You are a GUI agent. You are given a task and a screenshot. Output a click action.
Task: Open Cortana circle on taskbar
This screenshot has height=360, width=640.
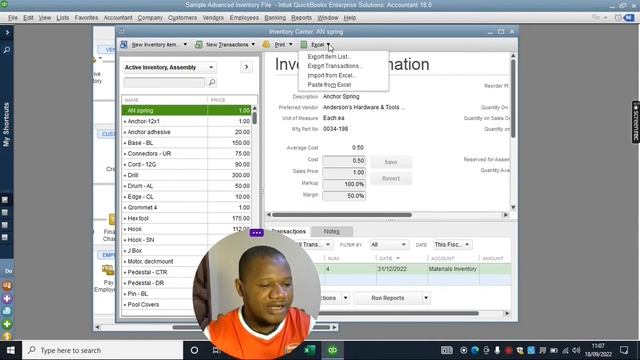194,350
